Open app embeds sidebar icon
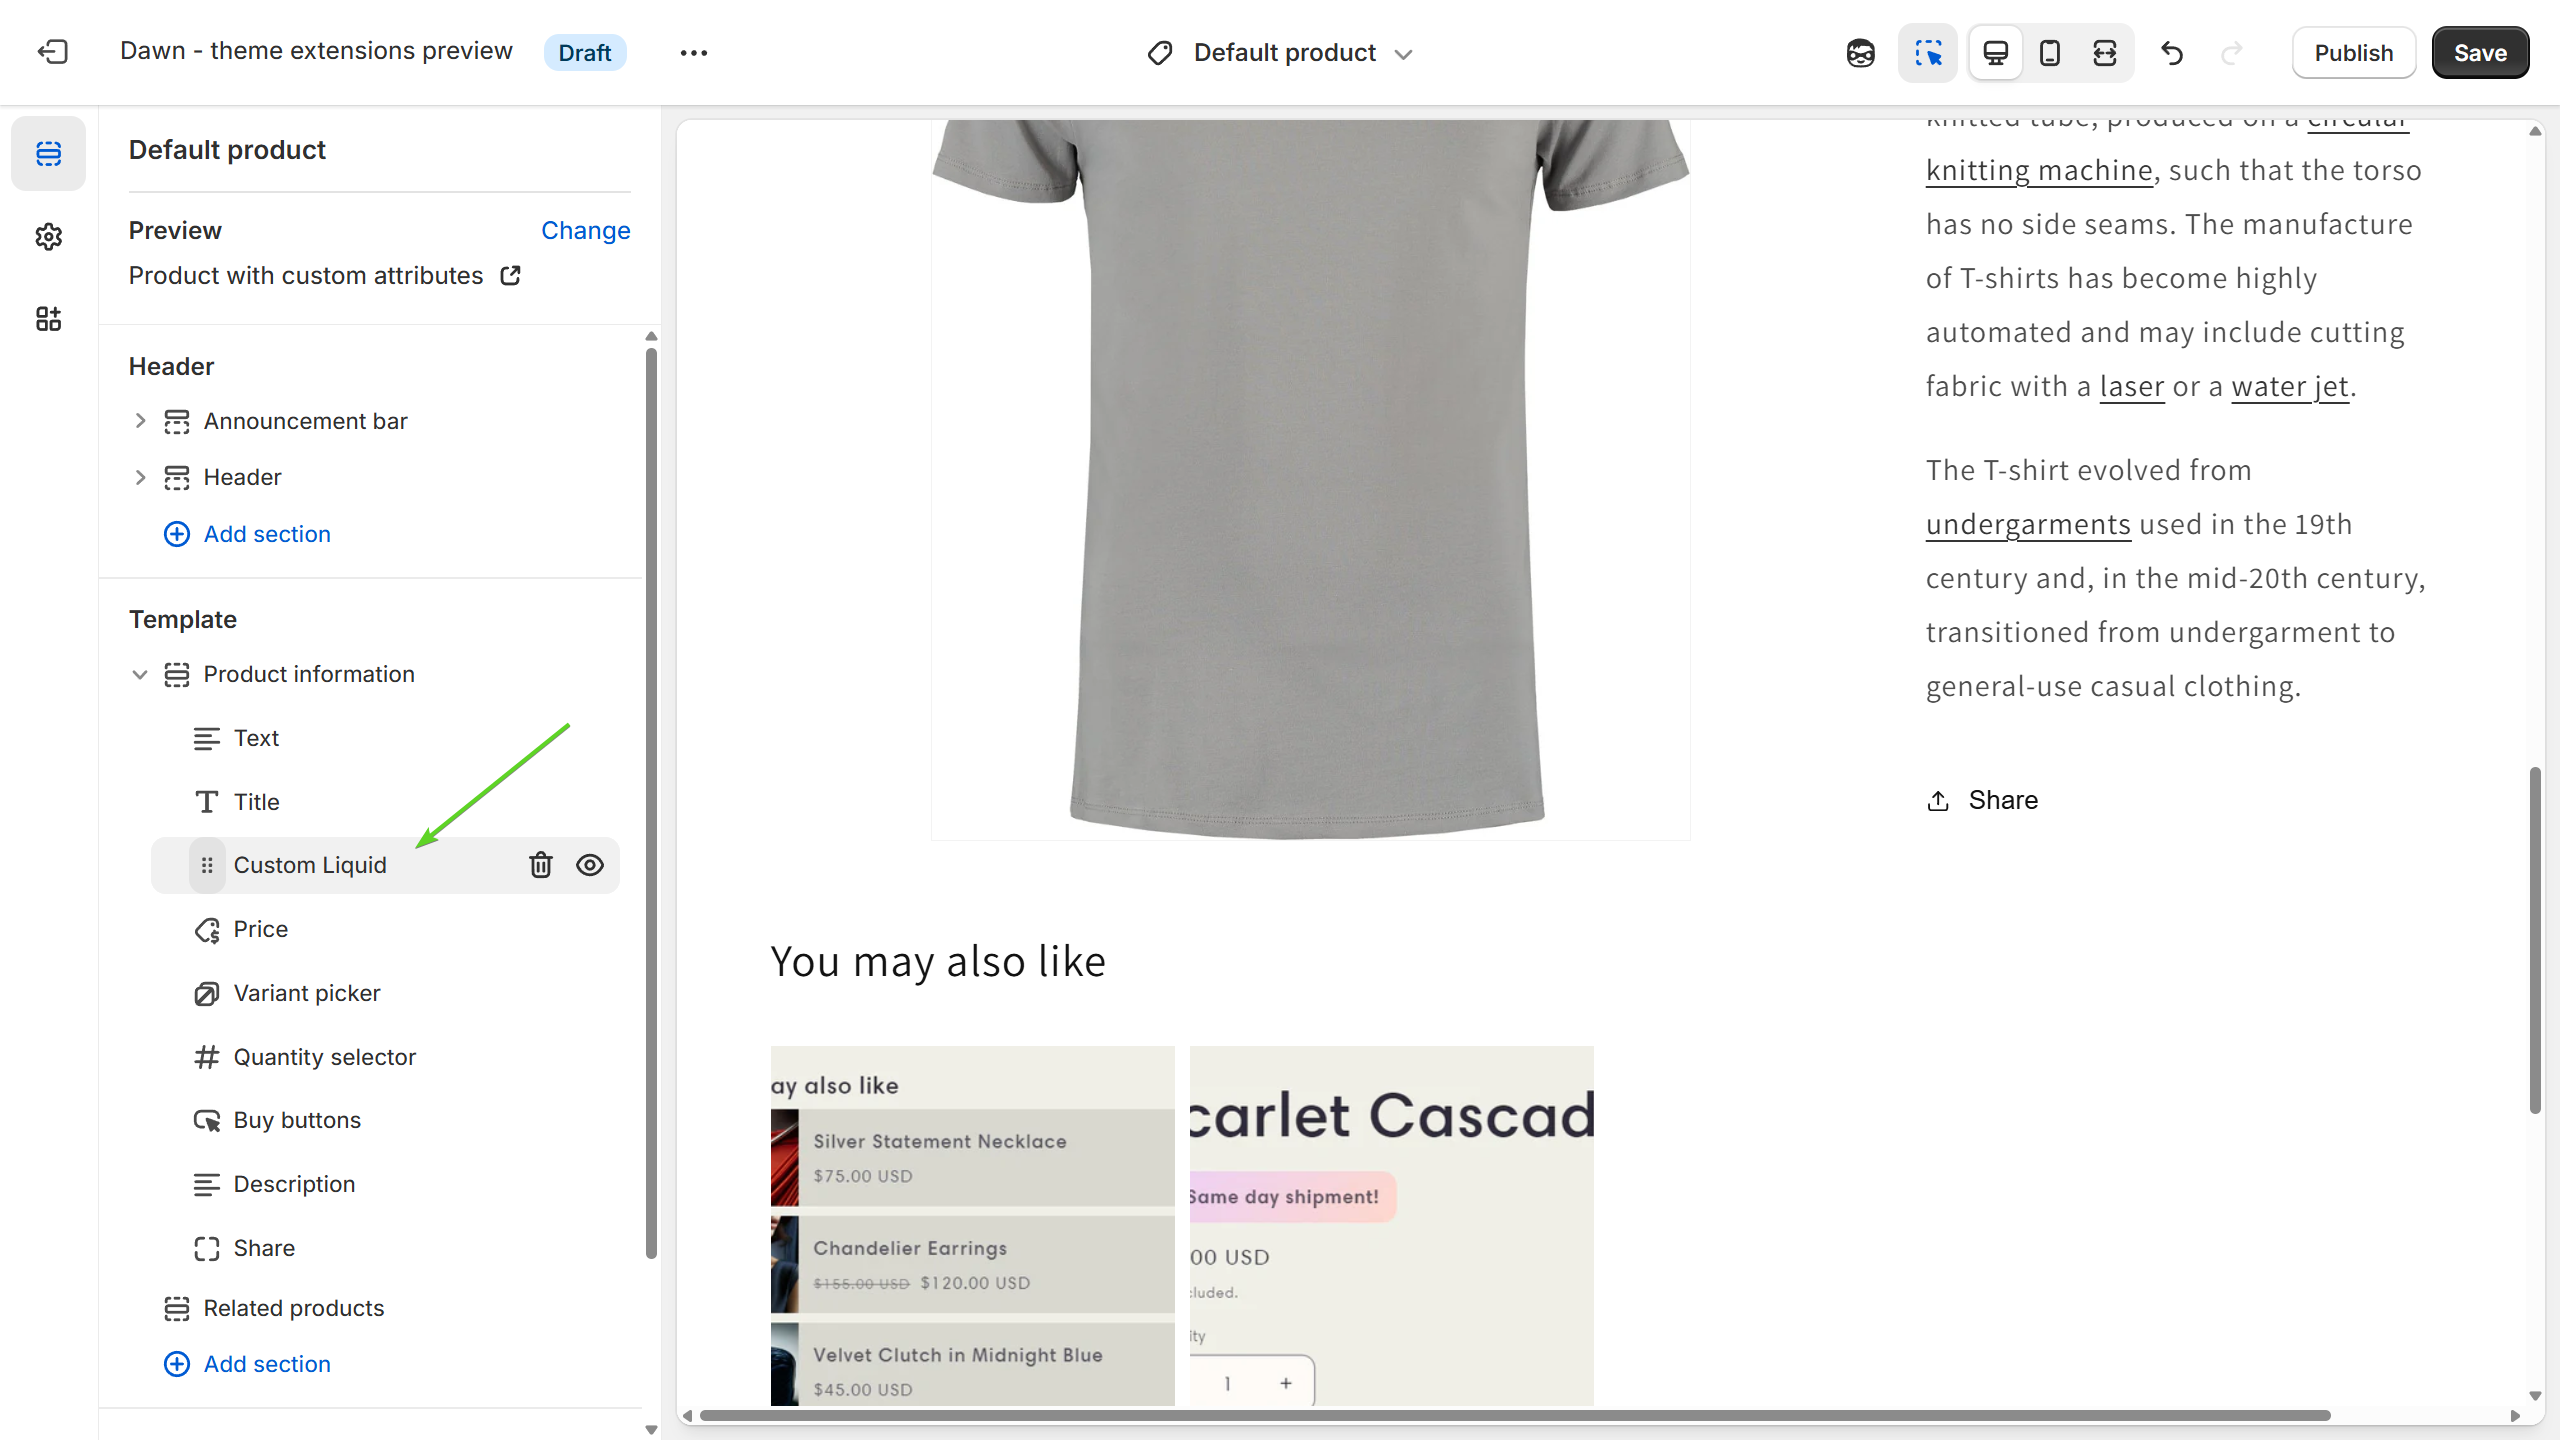Screen dimensions: 2560x1440 (x=48, y=319)
